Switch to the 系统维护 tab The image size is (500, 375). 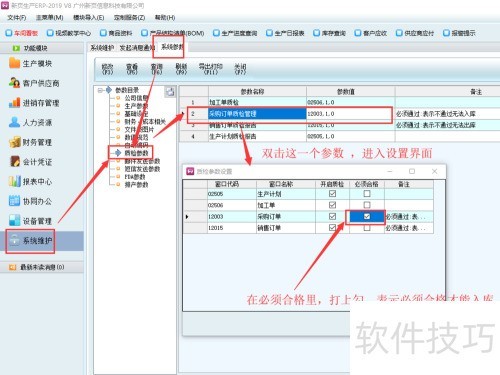click(102, 48)
